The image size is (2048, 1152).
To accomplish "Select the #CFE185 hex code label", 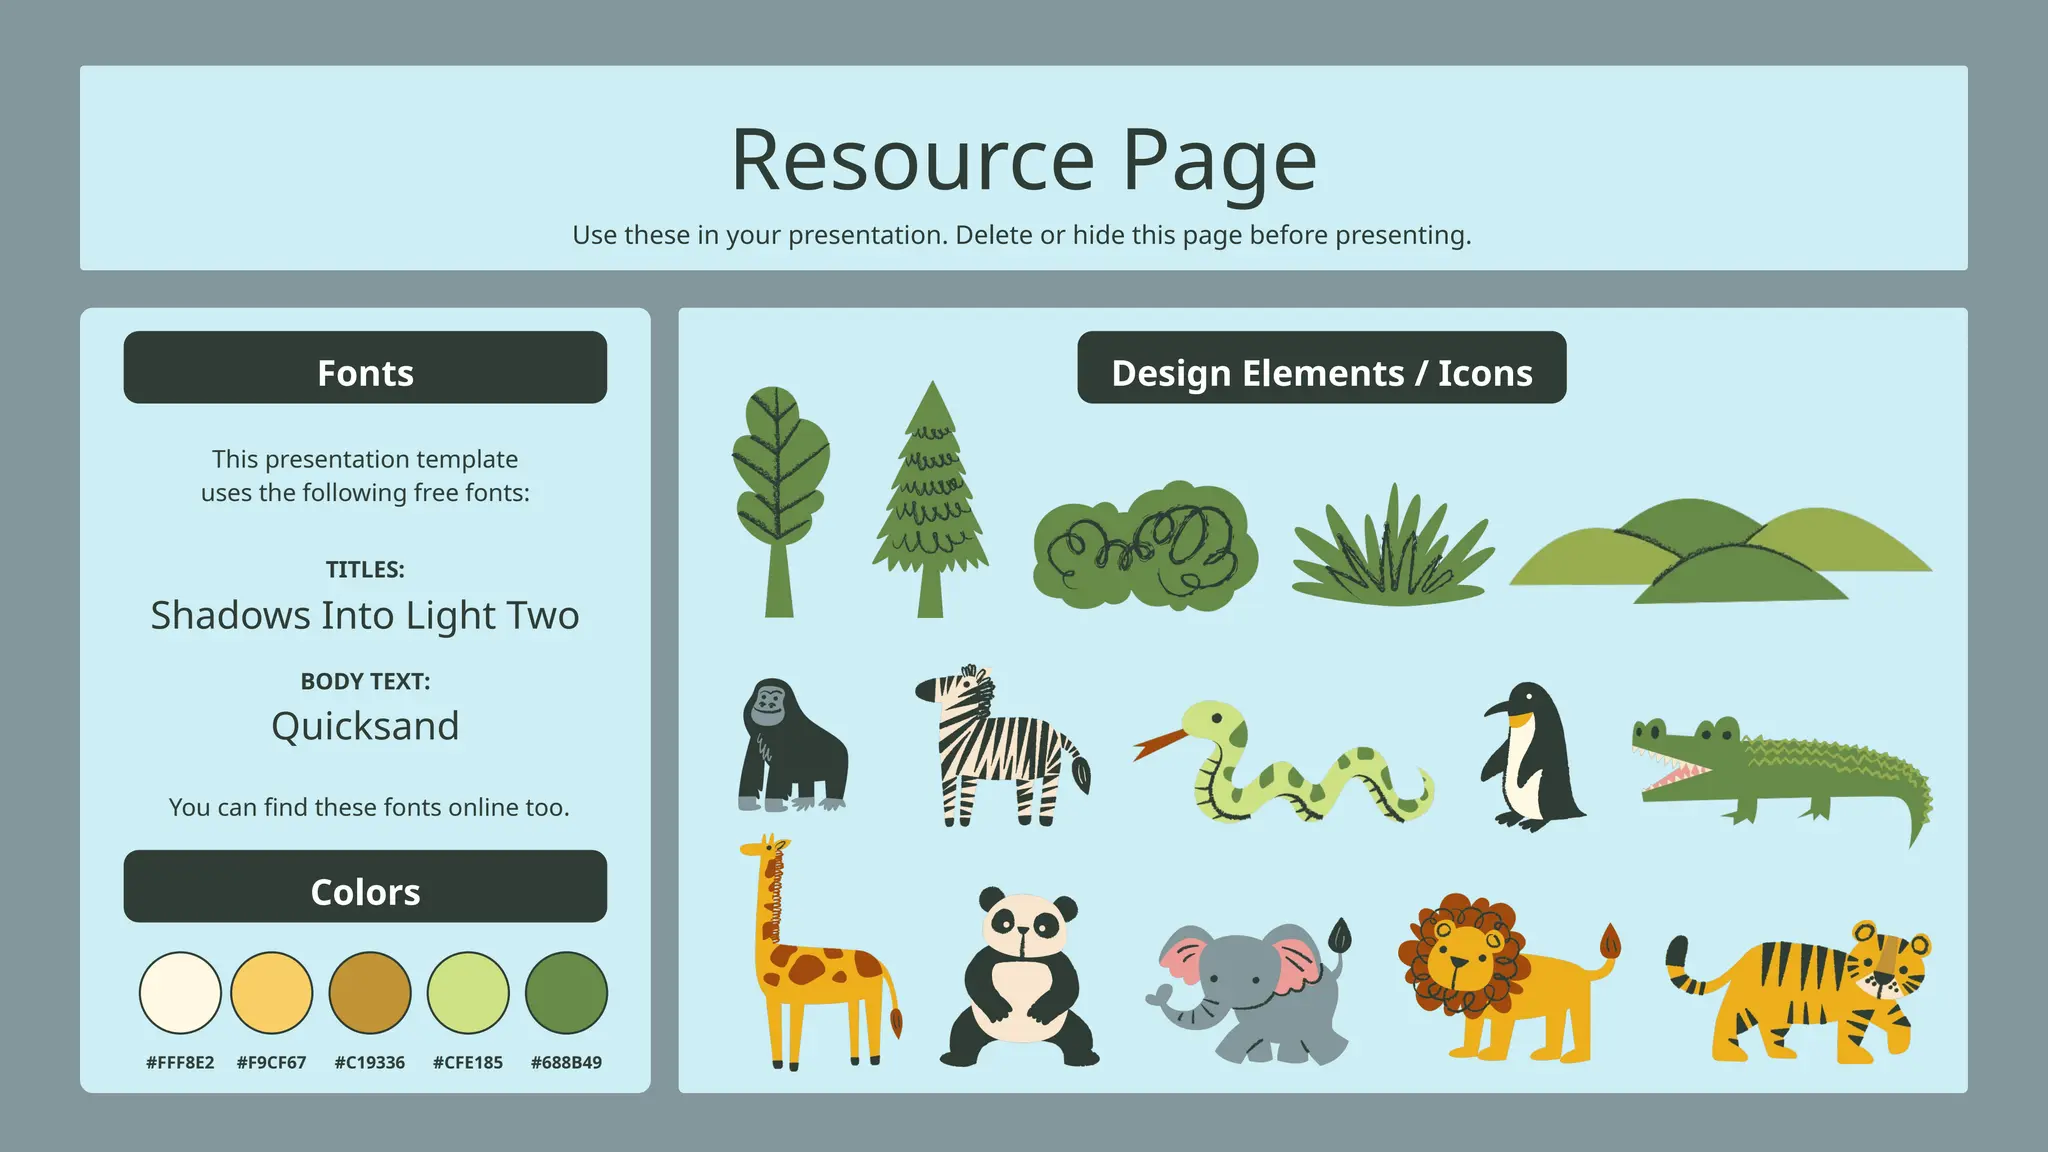I will pyautogui.click(x=468, y=1063).
